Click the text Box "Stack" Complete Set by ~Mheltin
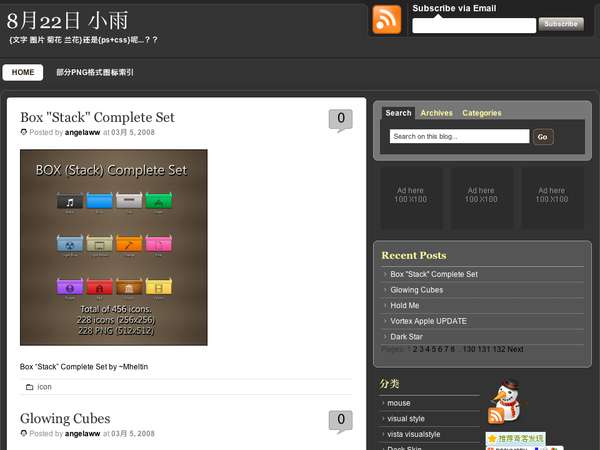This screenshot has height=450, width=600. (84, 367)
